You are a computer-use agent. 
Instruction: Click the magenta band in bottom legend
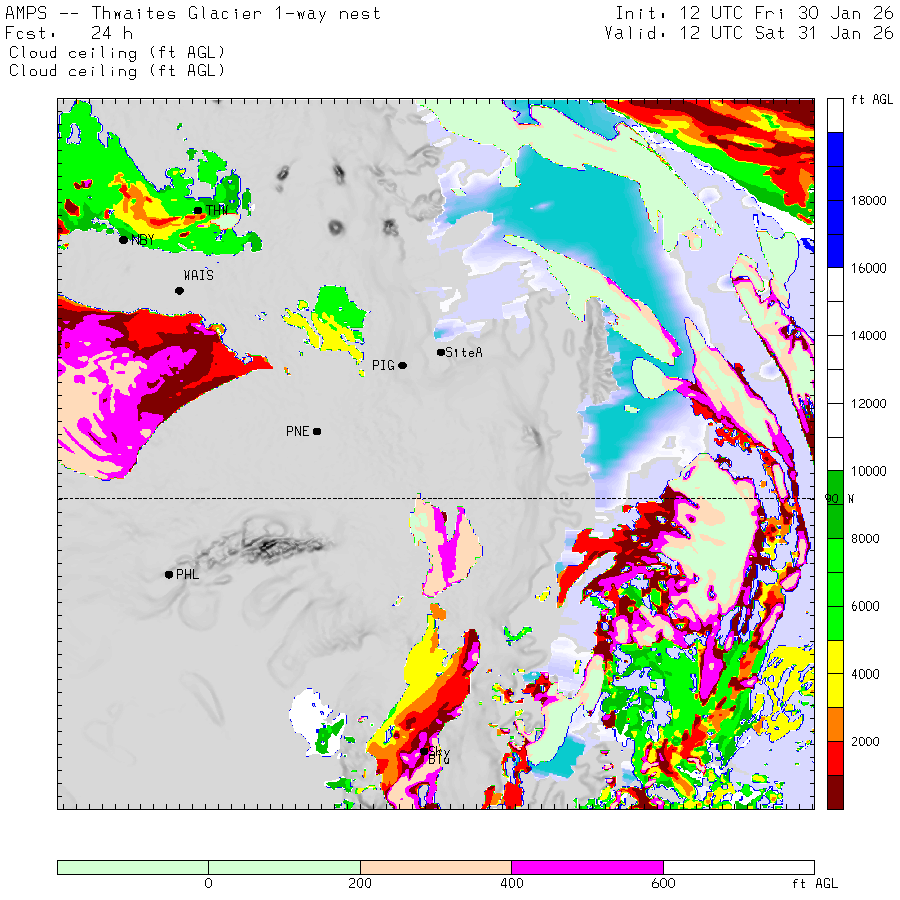(587, 867)
